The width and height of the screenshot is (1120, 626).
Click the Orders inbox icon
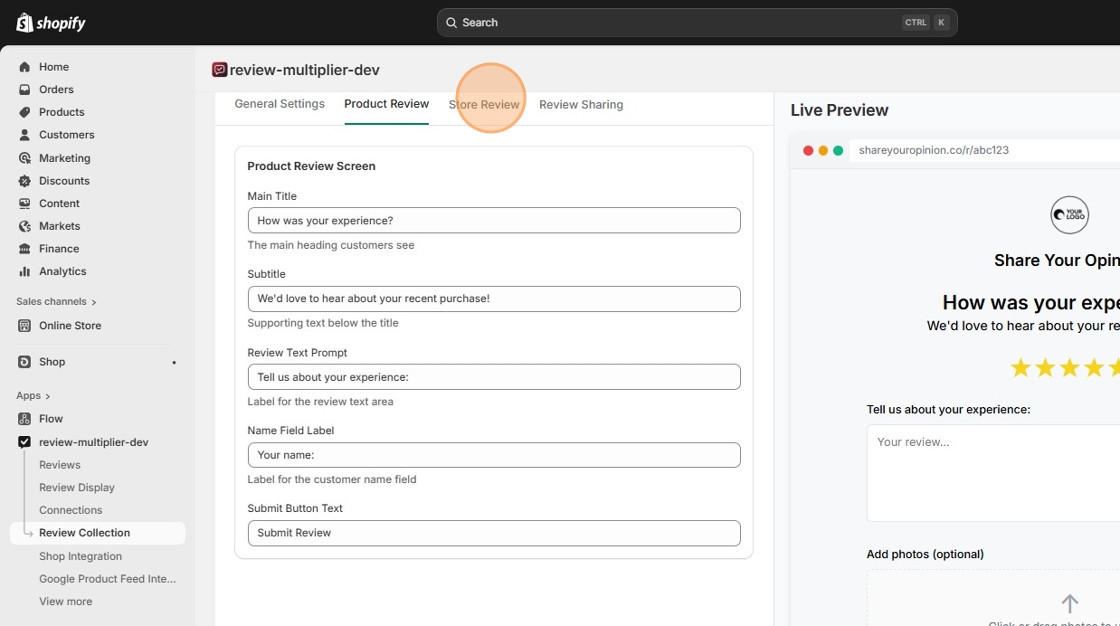24,89
